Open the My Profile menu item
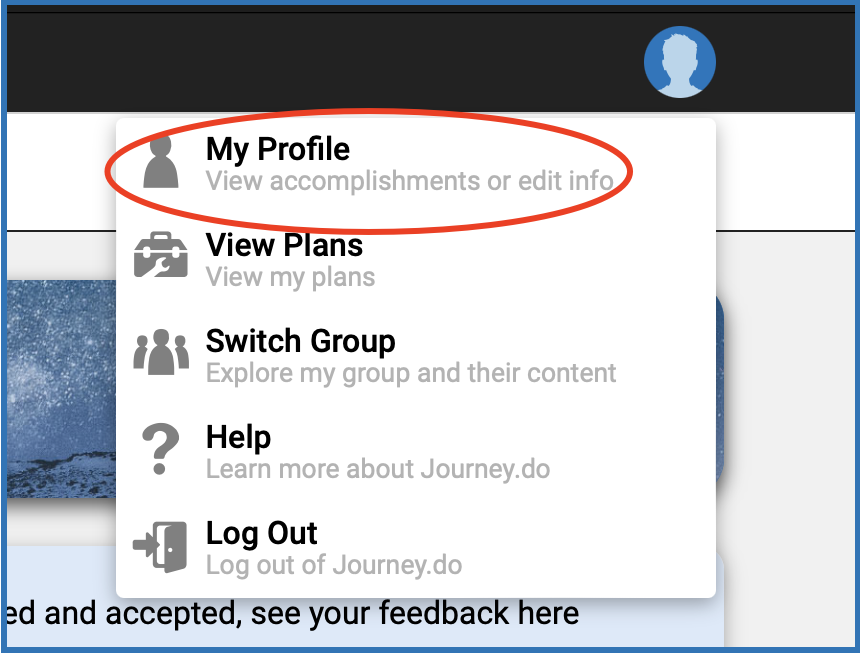860x654 pixels. coord(278,150)
